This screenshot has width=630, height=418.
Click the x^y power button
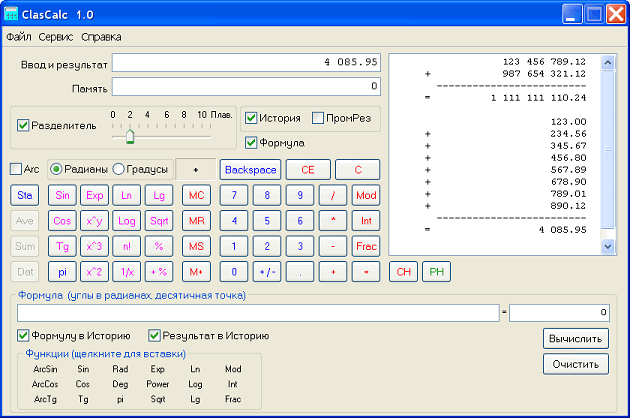coord(94,221)
